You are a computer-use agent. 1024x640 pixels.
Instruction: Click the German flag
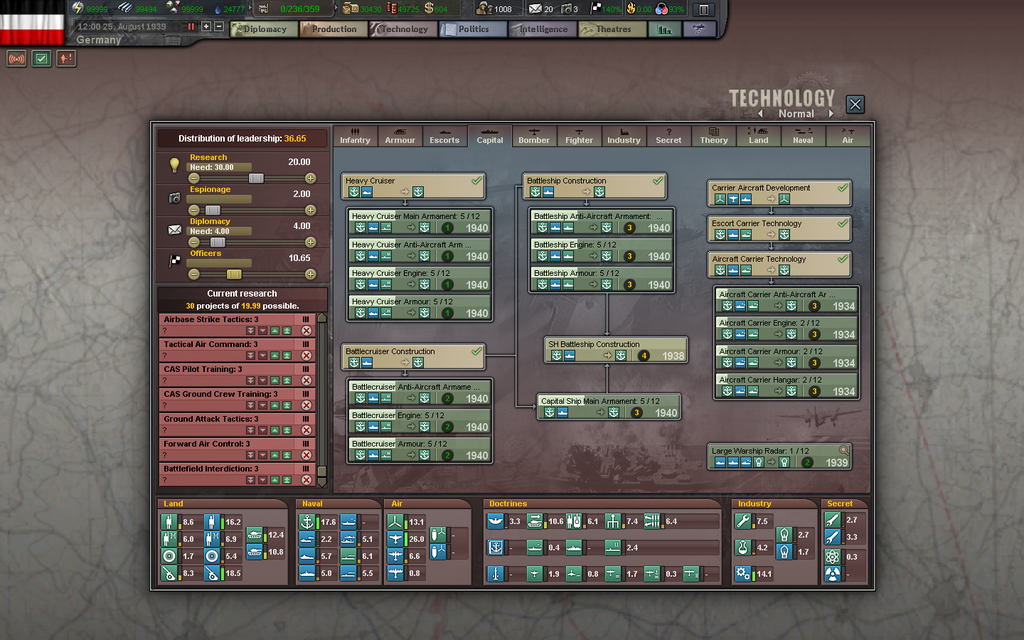32,24
